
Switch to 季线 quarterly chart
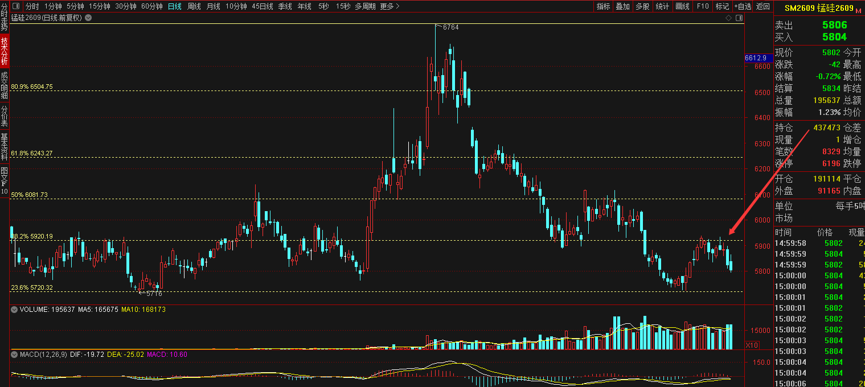(285, 7)
